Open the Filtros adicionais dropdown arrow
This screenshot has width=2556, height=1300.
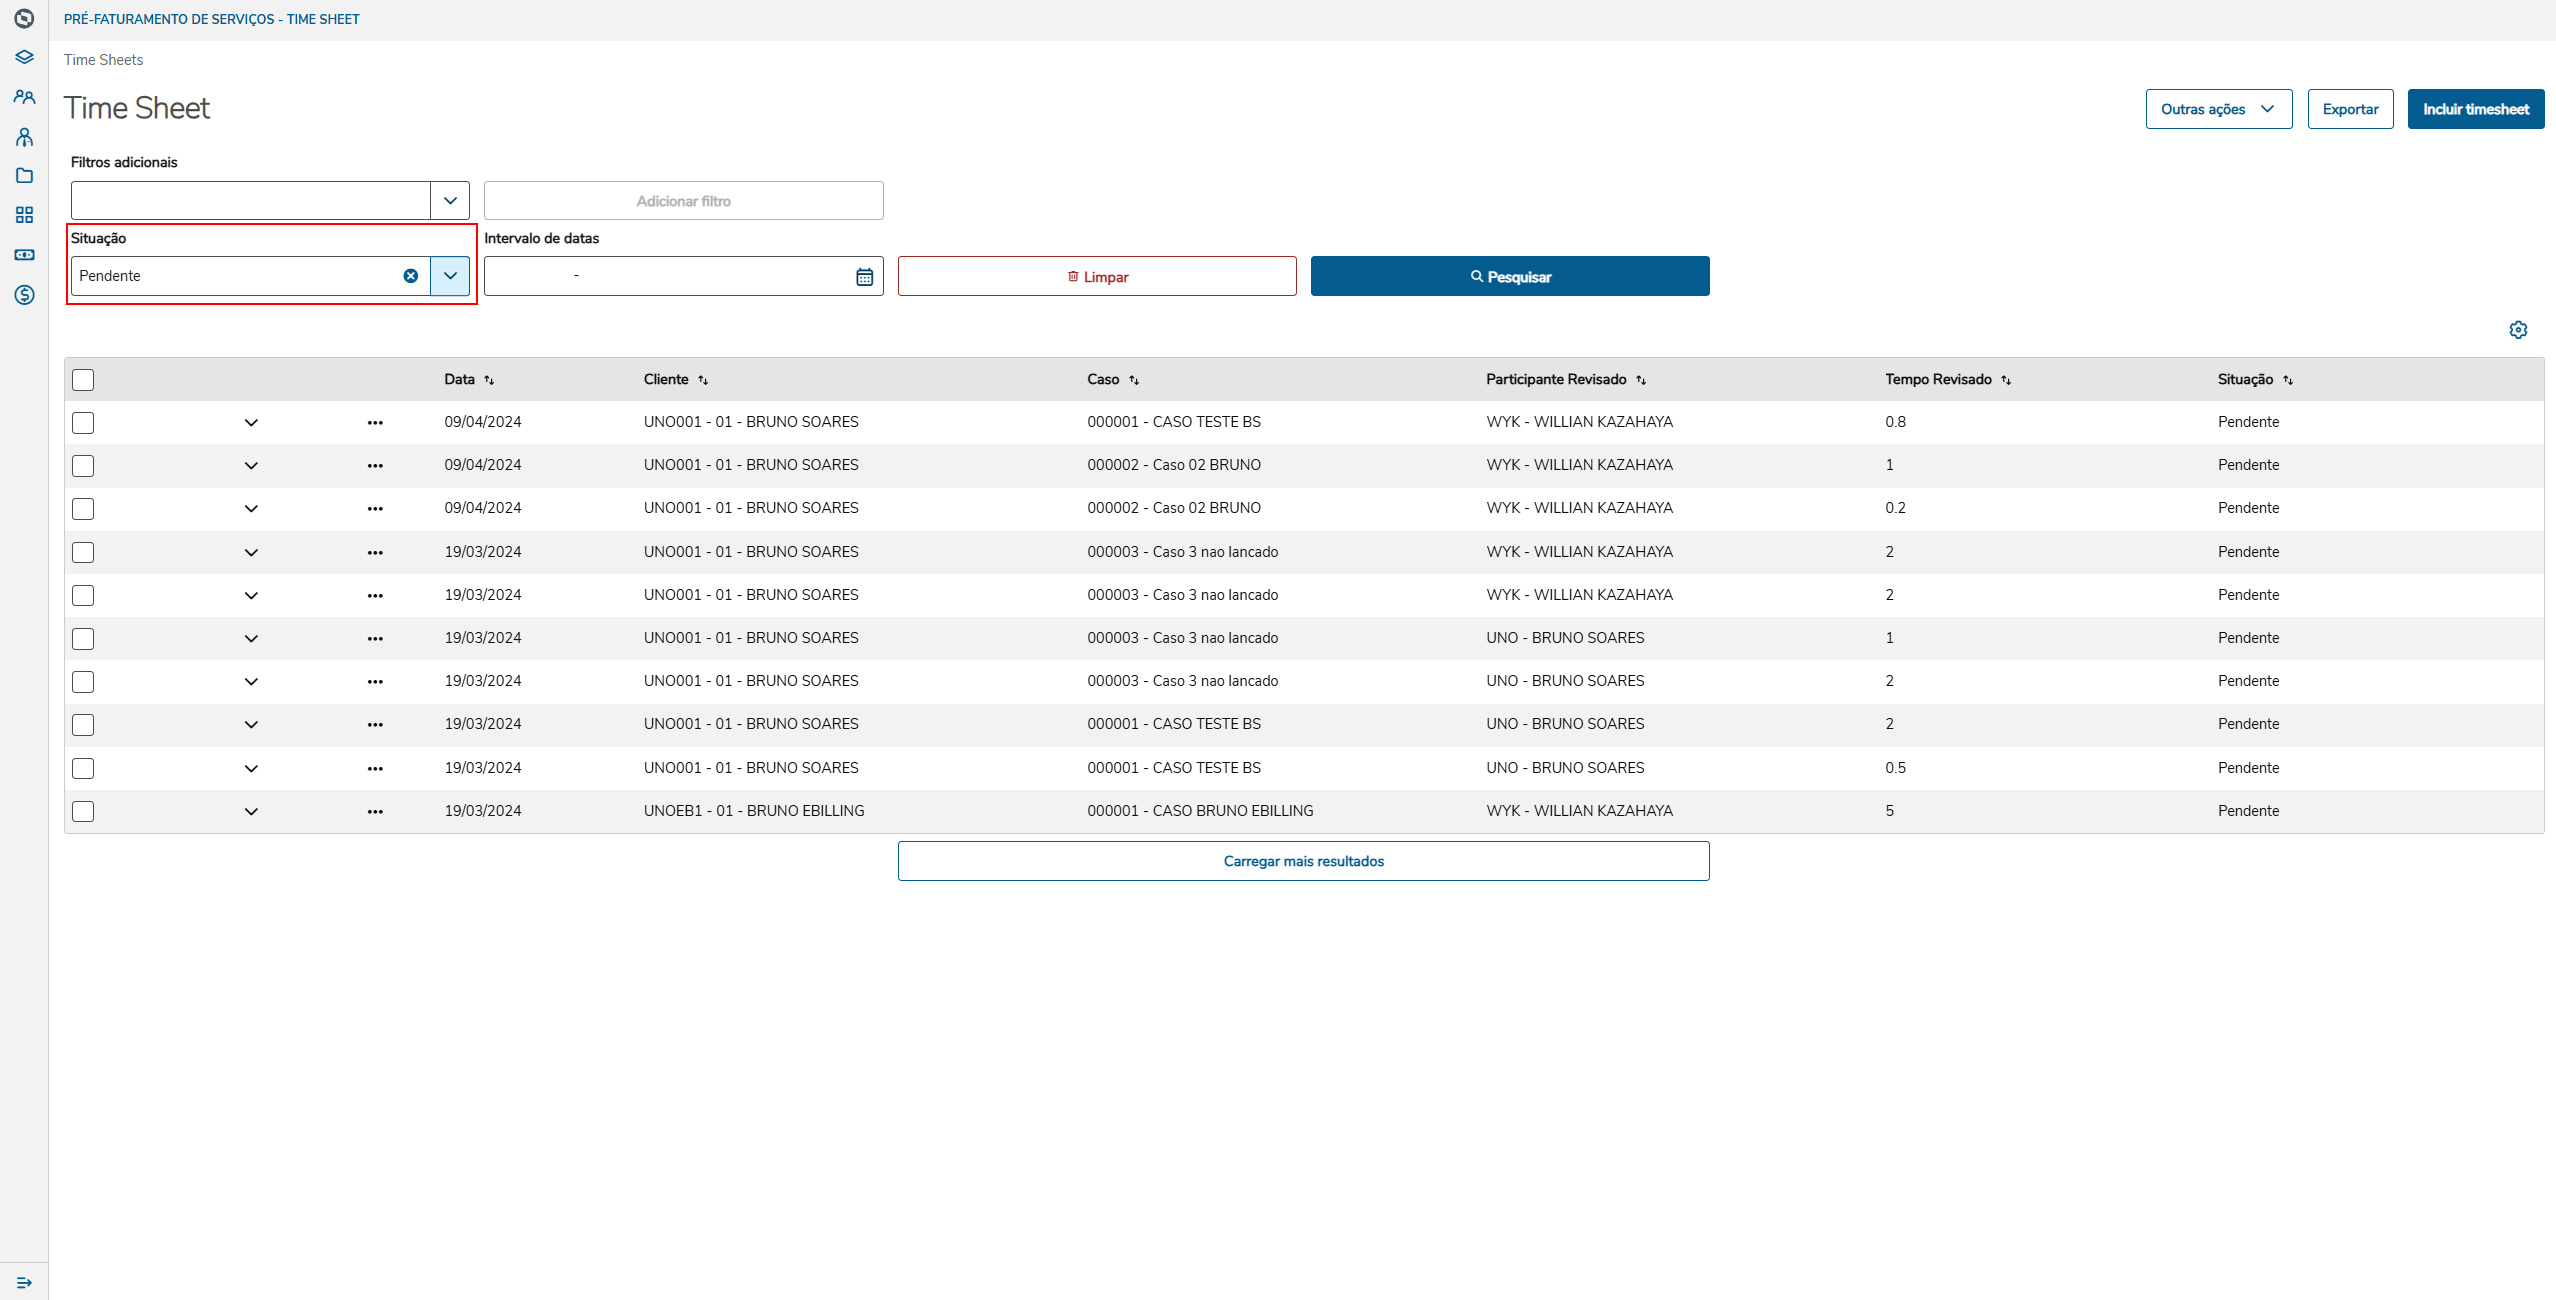click(450, 201)
